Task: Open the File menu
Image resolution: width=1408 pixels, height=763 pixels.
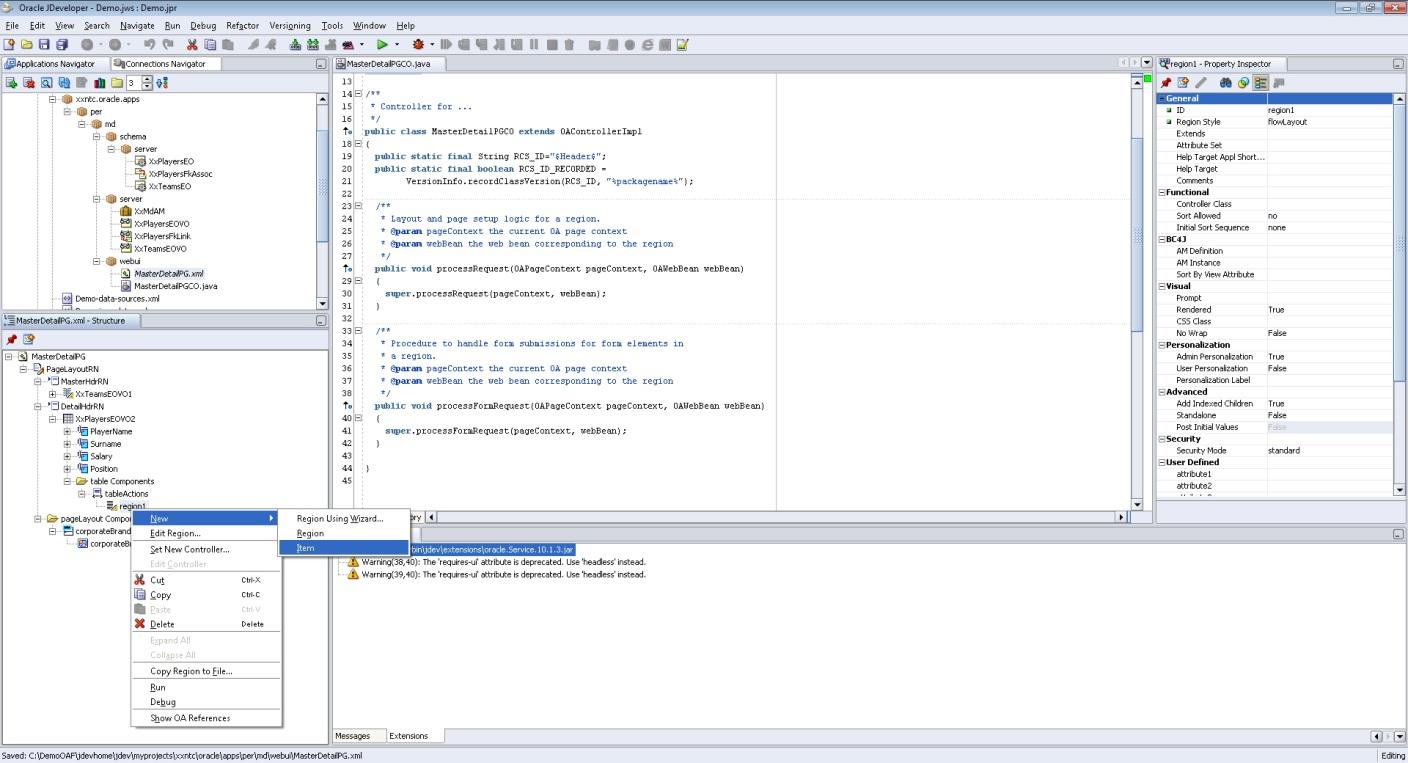Action: pyautogui.click(x=12, y=25)
